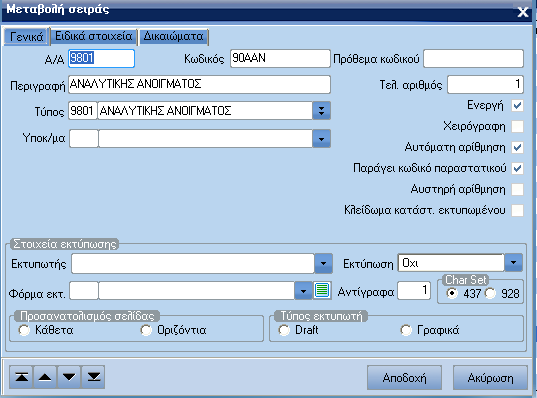Confirm with the Αποδοχή button

(404, 378)
